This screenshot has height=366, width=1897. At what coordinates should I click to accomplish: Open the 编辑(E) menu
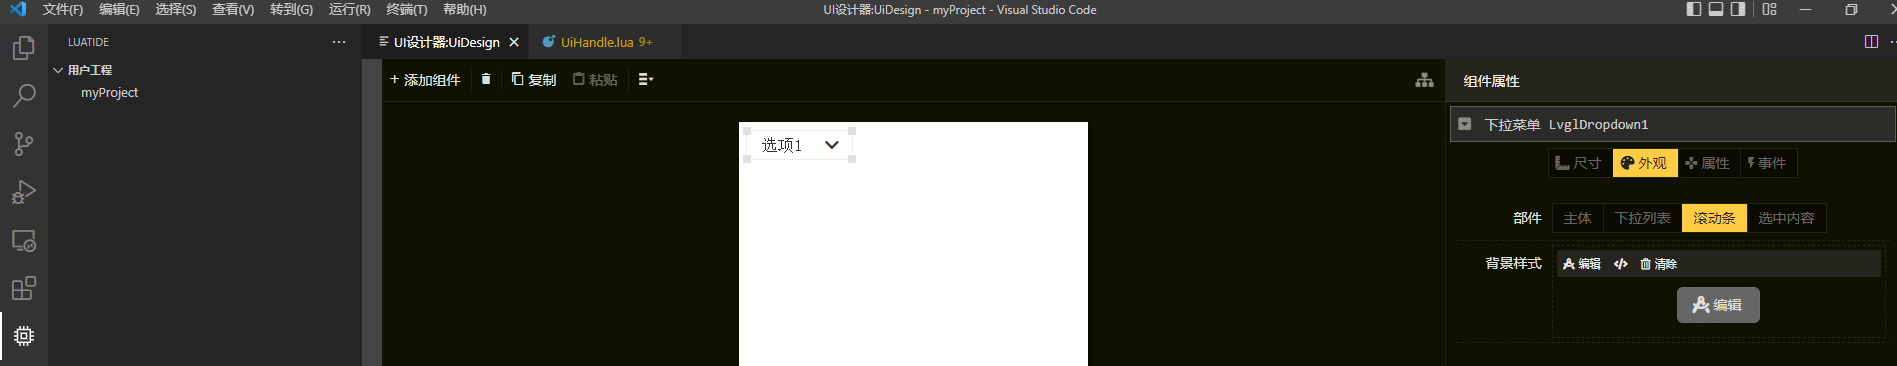pos(119,9)
